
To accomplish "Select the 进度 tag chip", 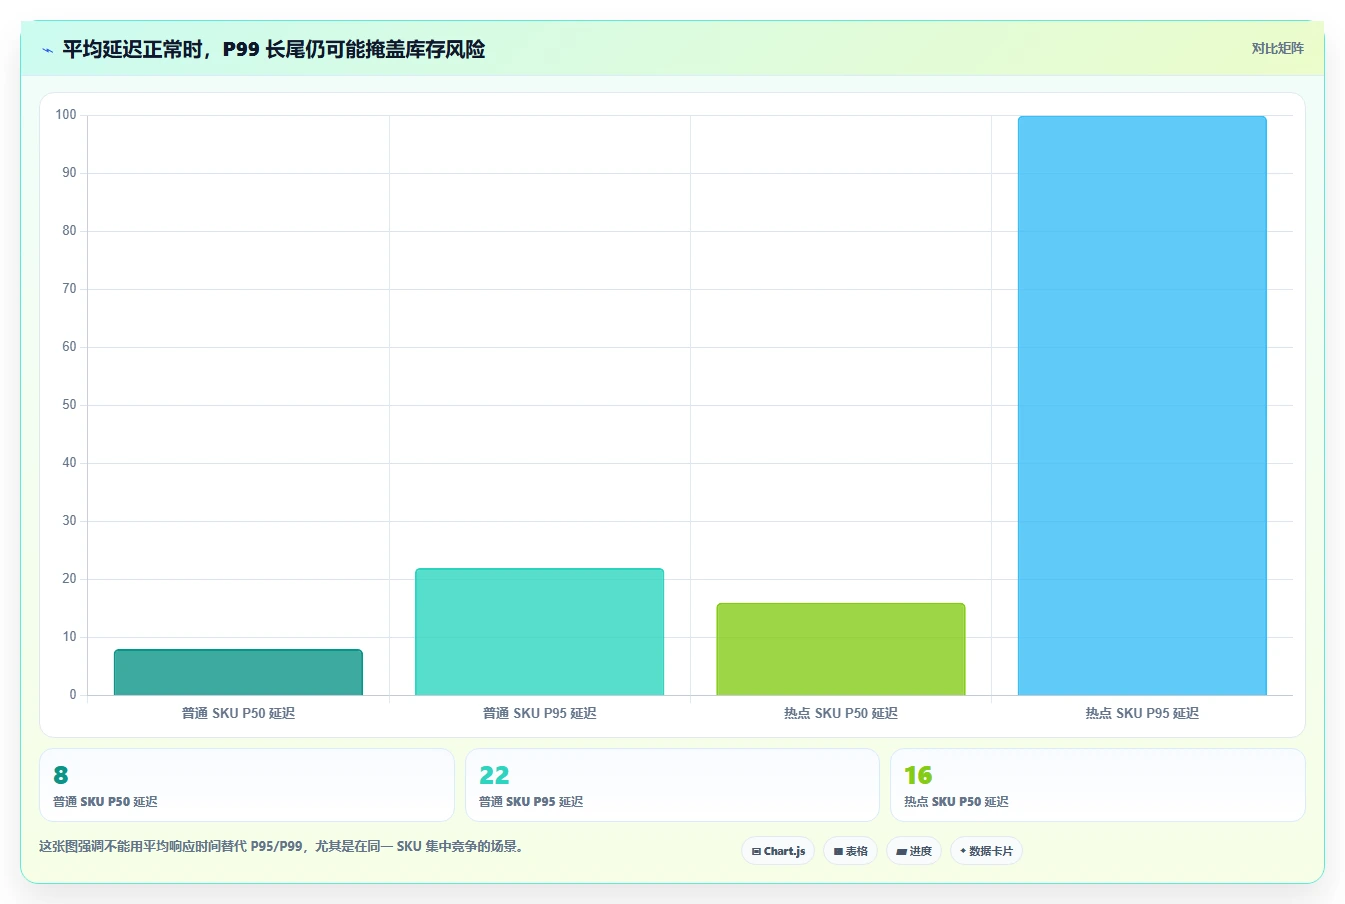I will click(x=914, y=851).
